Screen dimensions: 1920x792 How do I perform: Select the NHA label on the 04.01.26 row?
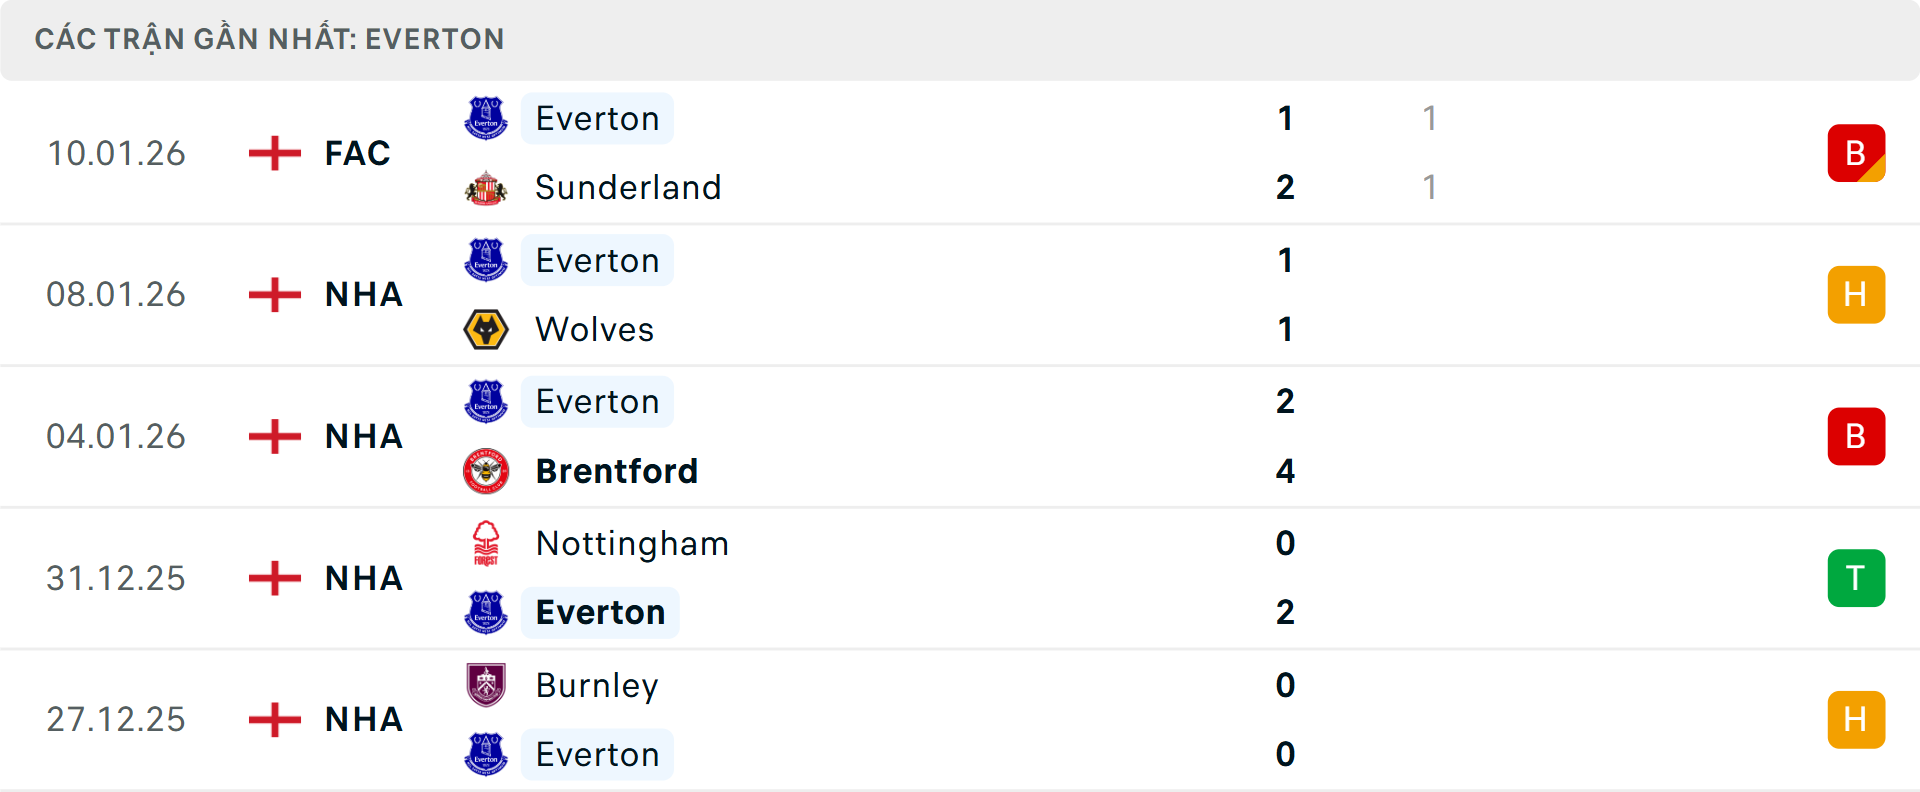363,436
